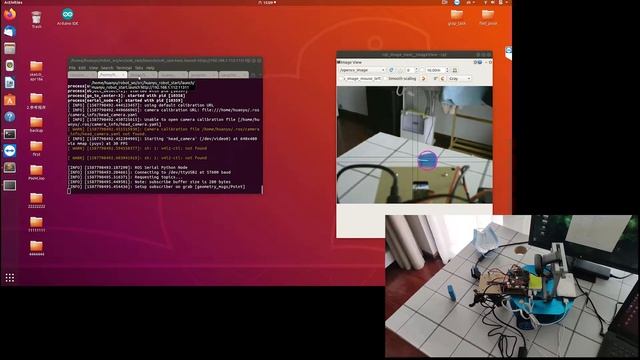Toggle the Smooth scaling checkbox
The image size is (640, 360).
(385, 78)
